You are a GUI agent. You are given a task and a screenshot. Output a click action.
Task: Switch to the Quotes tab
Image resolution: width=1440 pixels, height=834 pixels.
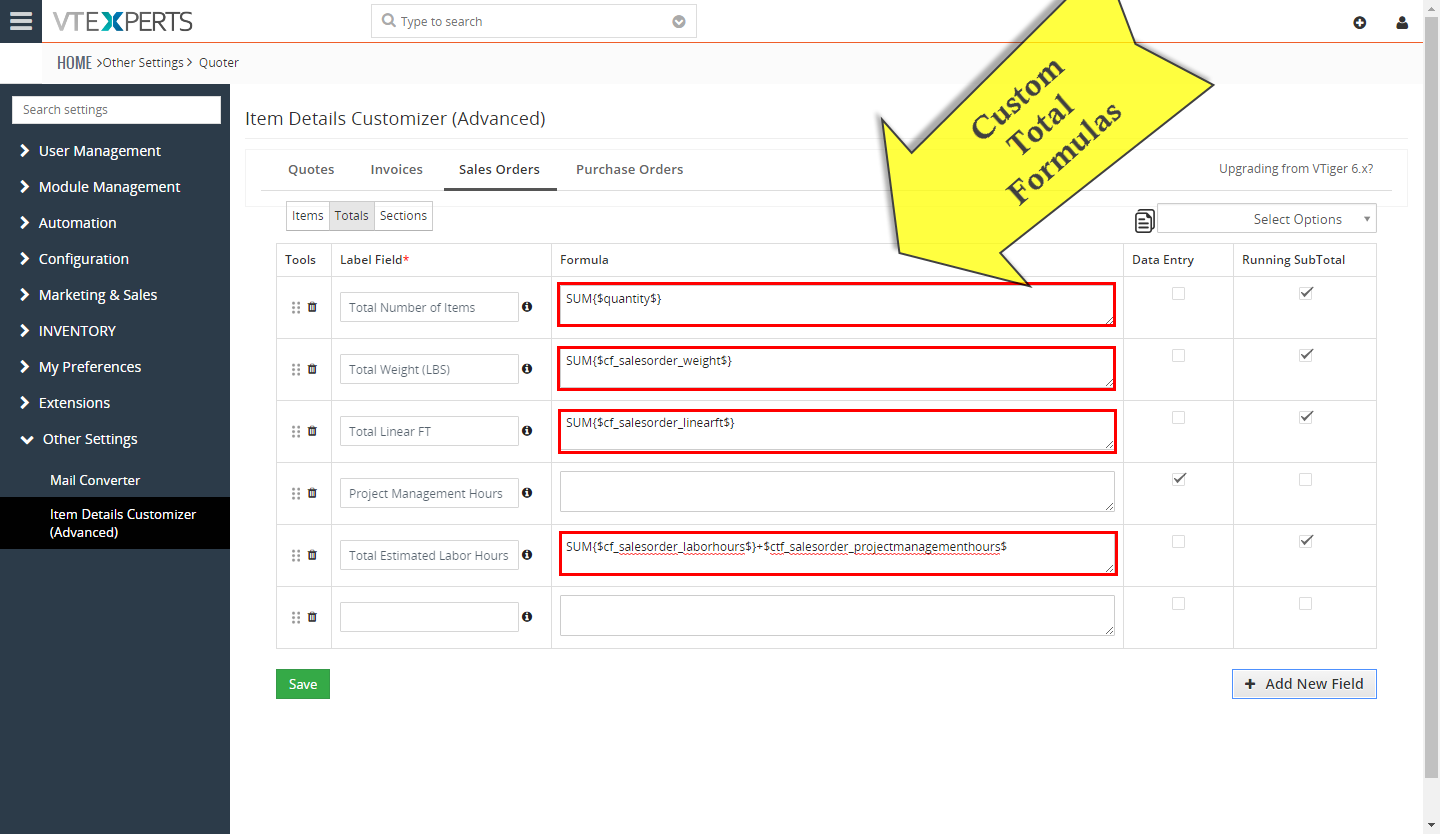click(311, 169)
